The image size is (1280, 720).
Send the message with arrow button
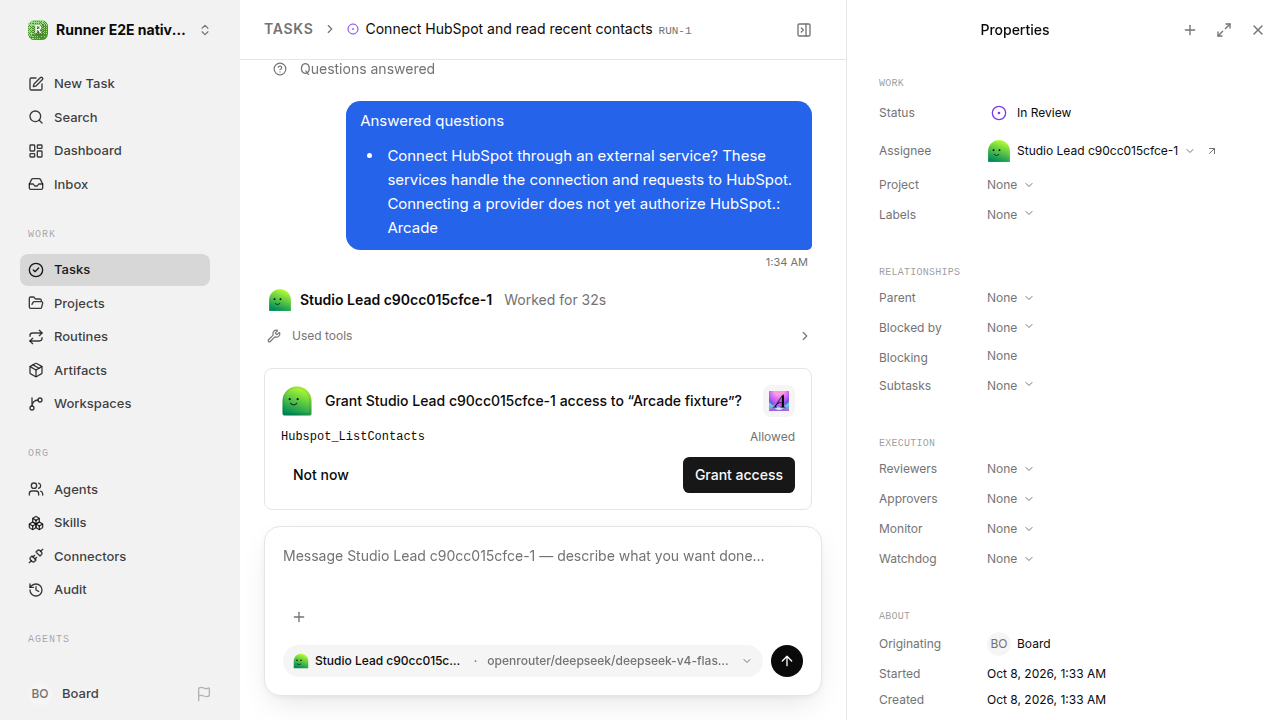click(787, 661)
